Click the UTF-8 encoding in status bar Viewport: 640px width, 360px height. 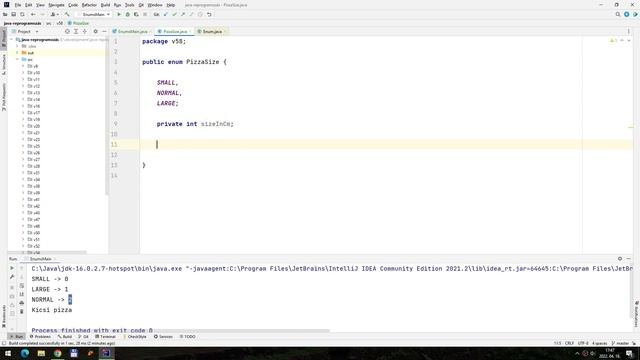point(583,344)
